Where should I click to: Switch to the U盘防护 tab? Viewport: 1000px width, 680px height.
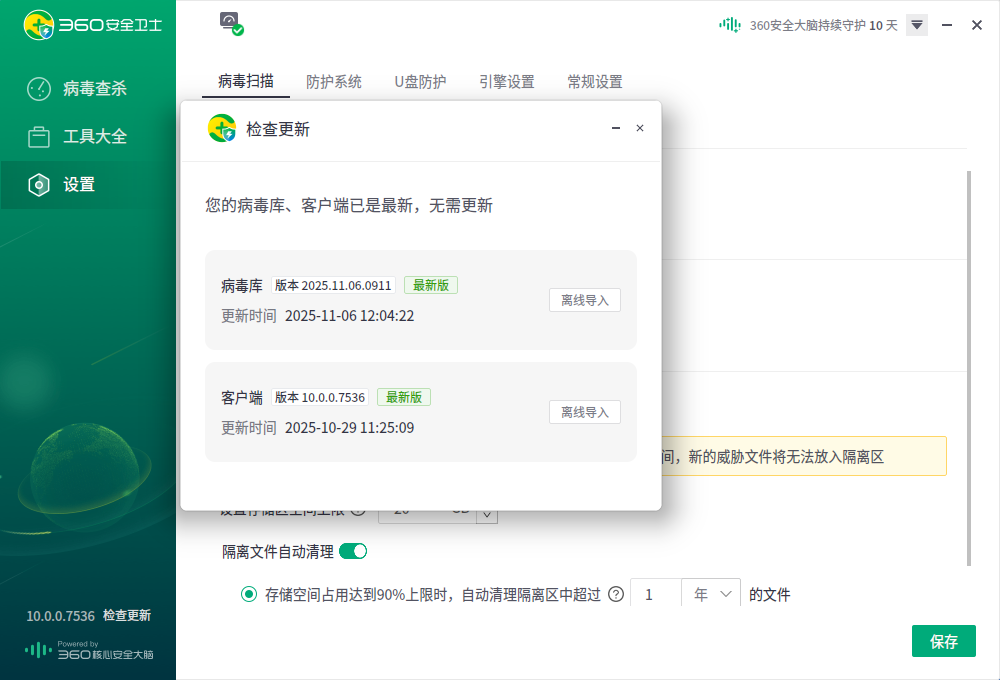click(420, 82)
